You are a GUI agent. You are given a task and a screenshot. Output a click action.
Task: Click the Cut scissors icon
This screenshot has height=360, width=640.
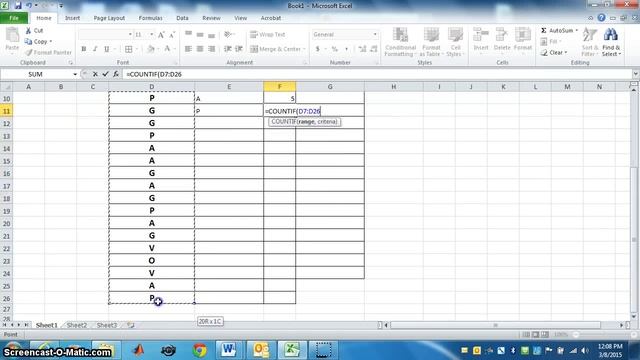[28, 31]
